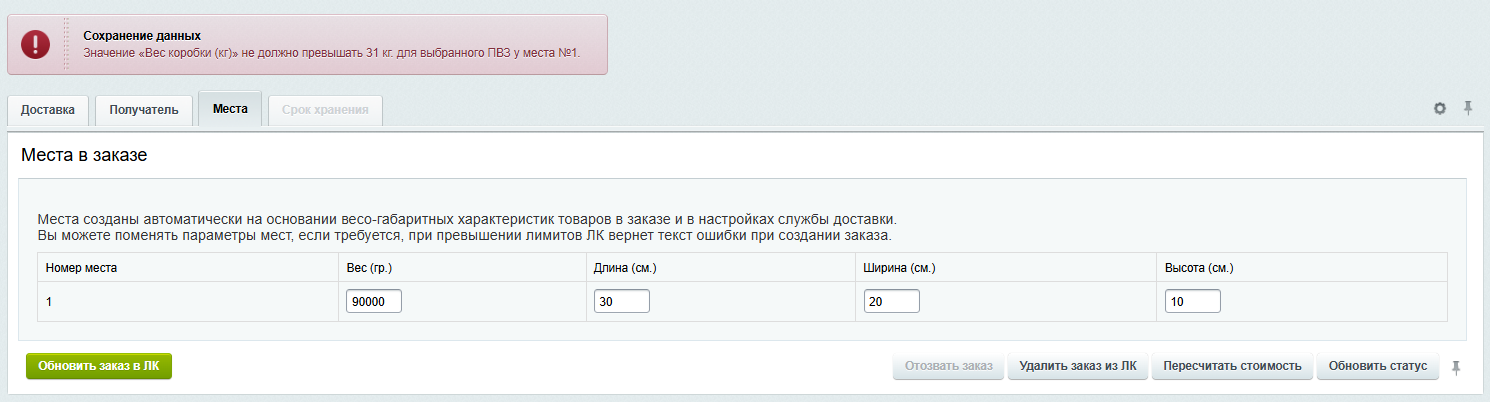Click Удалить заказ из ЛК button
This screenshot has width=1490, height=402.
[1078, 366]
